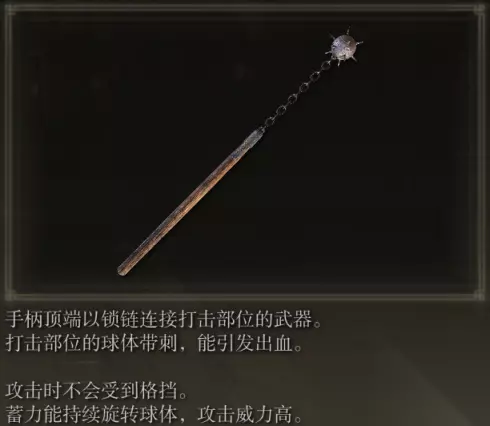Click the top-right frame corner ornament
Viewport: 490px width, 426px height.
click(480, 10)
